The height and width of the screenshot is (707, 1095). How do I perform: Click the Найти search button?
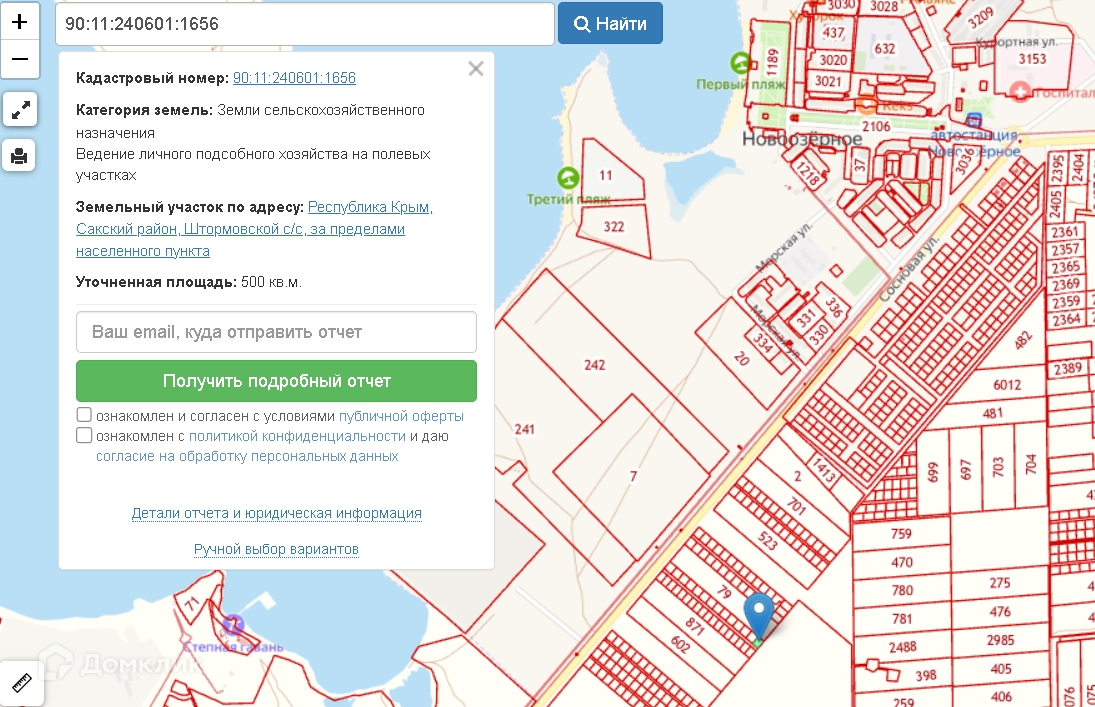[610, 24]
